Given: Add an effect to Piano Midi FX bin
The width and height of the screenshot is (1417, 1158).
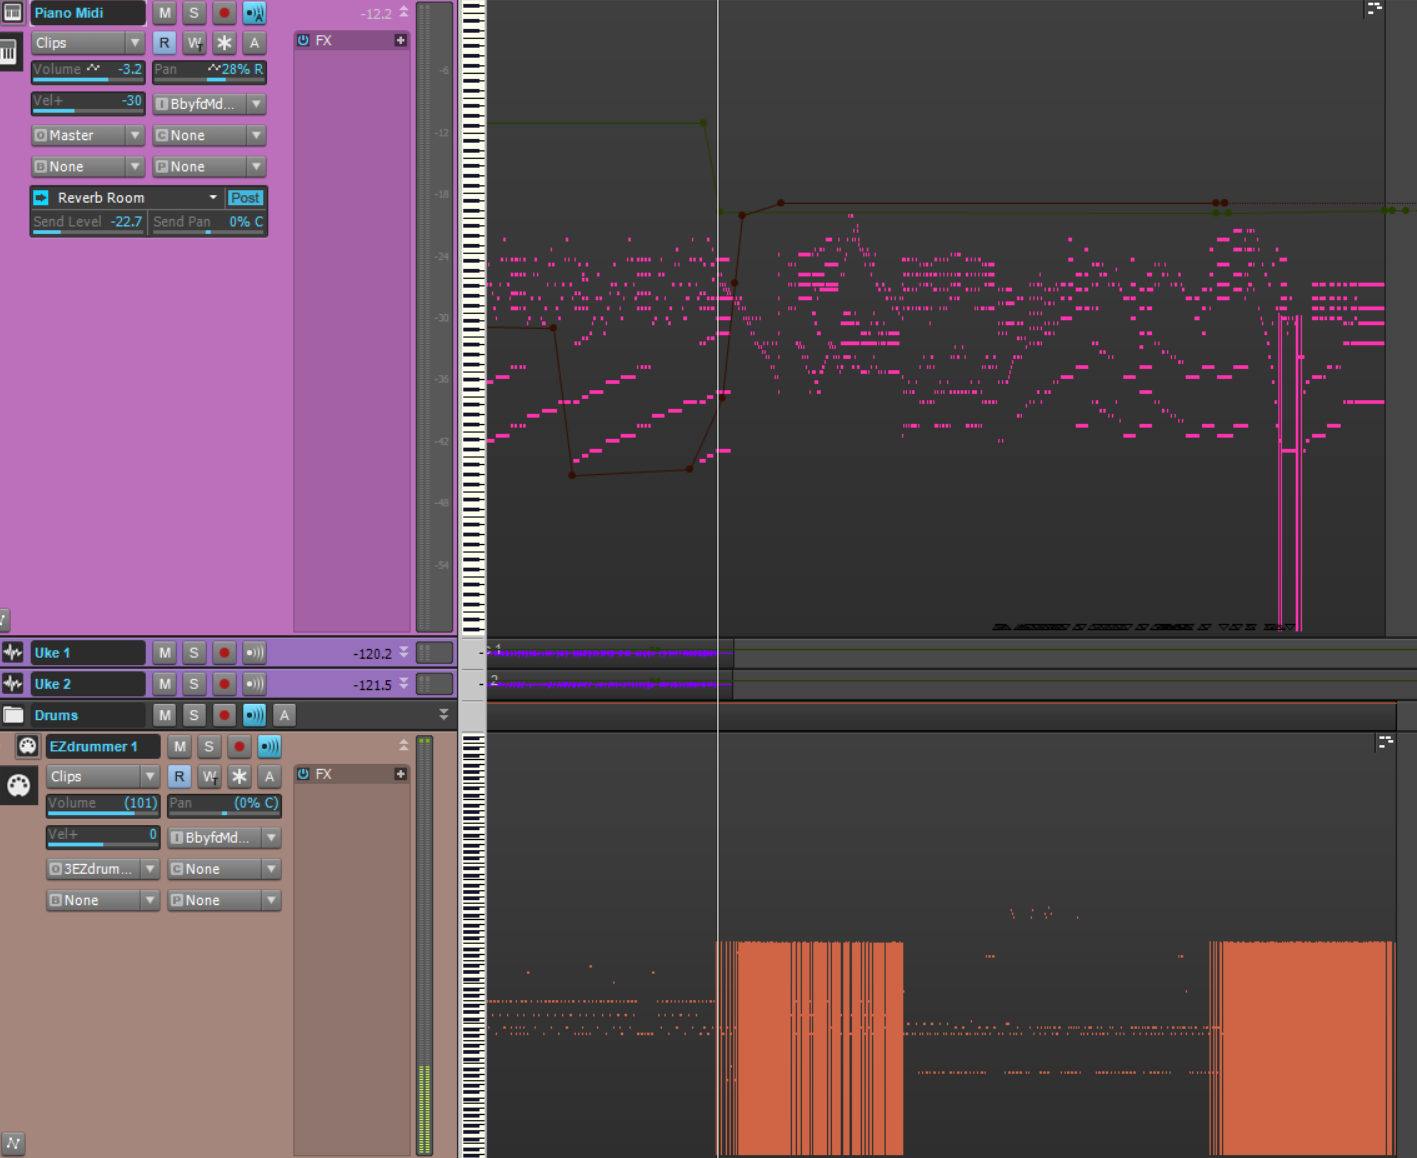Looking at the screenshot, I should pos(400,41).
